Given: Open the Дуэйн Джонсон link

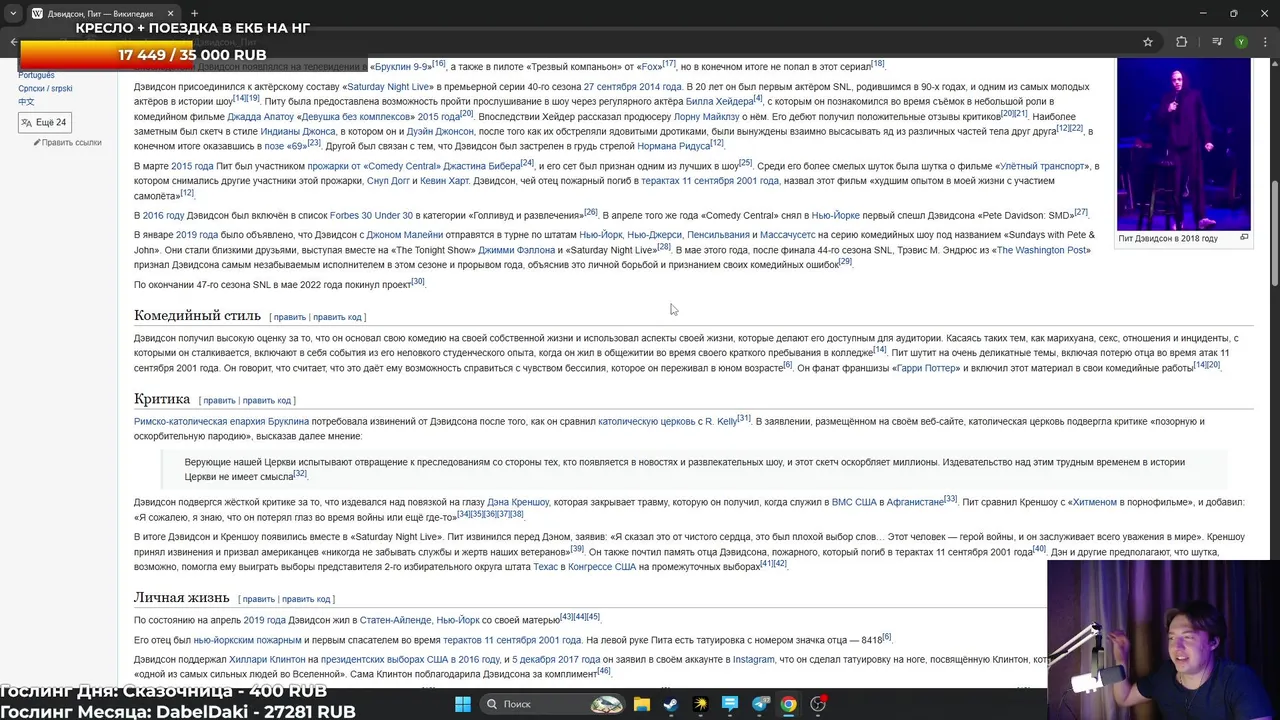Looking at the screenshot, I should 440,132.
